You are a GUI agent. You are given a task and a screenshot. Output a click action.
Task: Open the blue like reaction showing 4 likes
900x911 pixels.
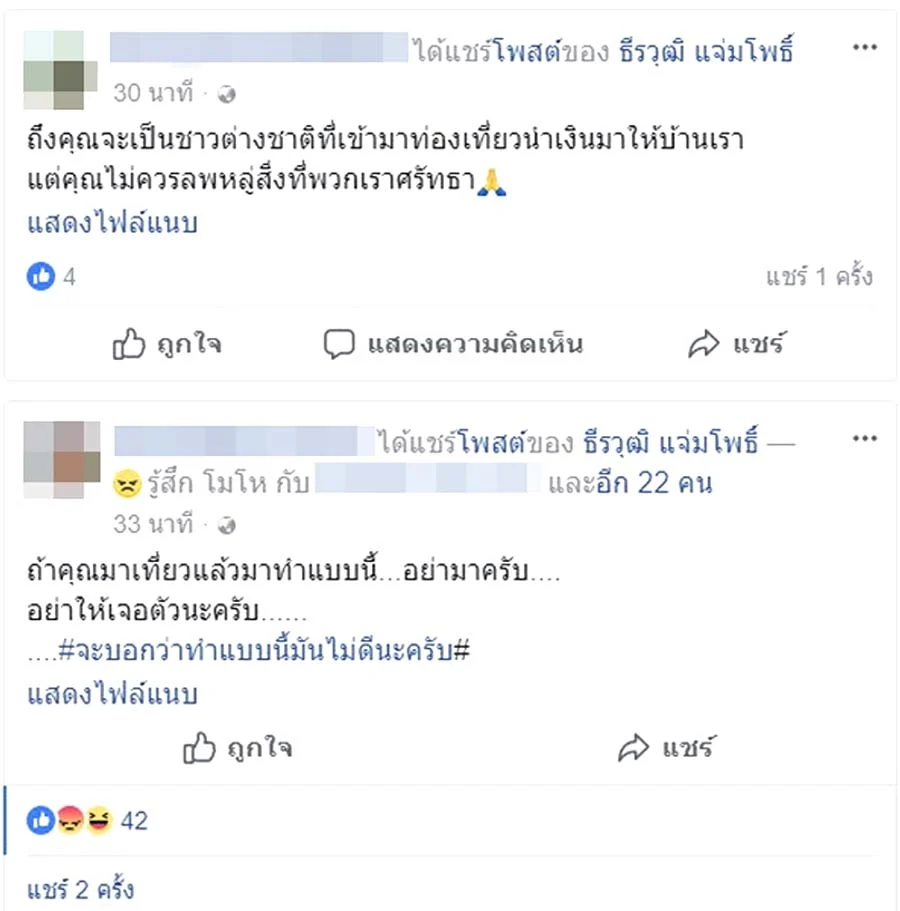(x=41, y=276)
